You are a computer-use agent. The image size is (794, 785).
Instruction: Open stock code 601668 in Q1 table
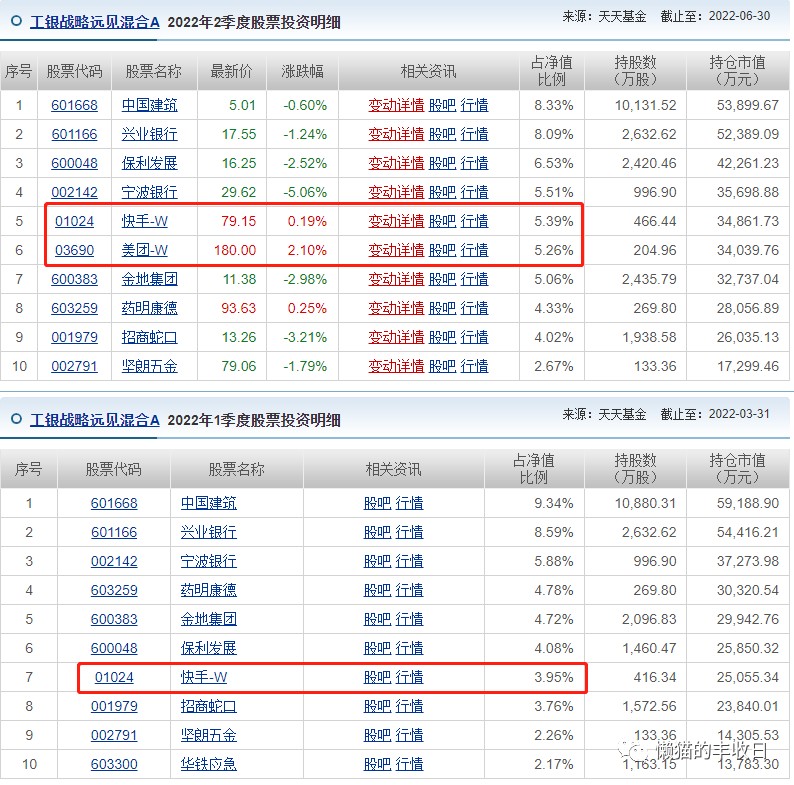point(114,503)
